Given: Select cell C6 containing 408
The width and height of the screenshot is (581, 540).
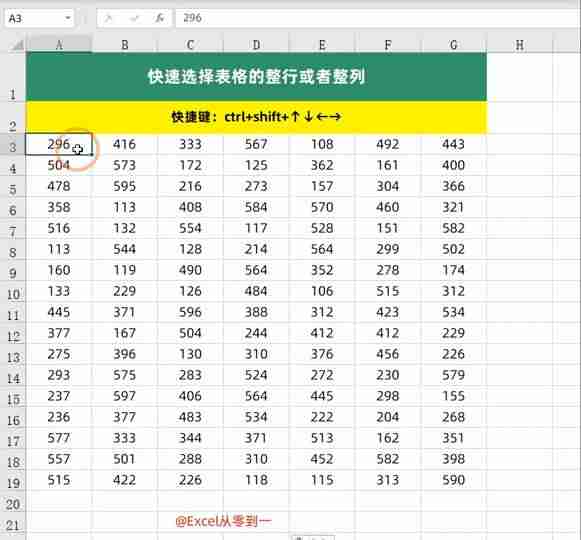Looking at the screenshot, I should [x=190, y=207].
